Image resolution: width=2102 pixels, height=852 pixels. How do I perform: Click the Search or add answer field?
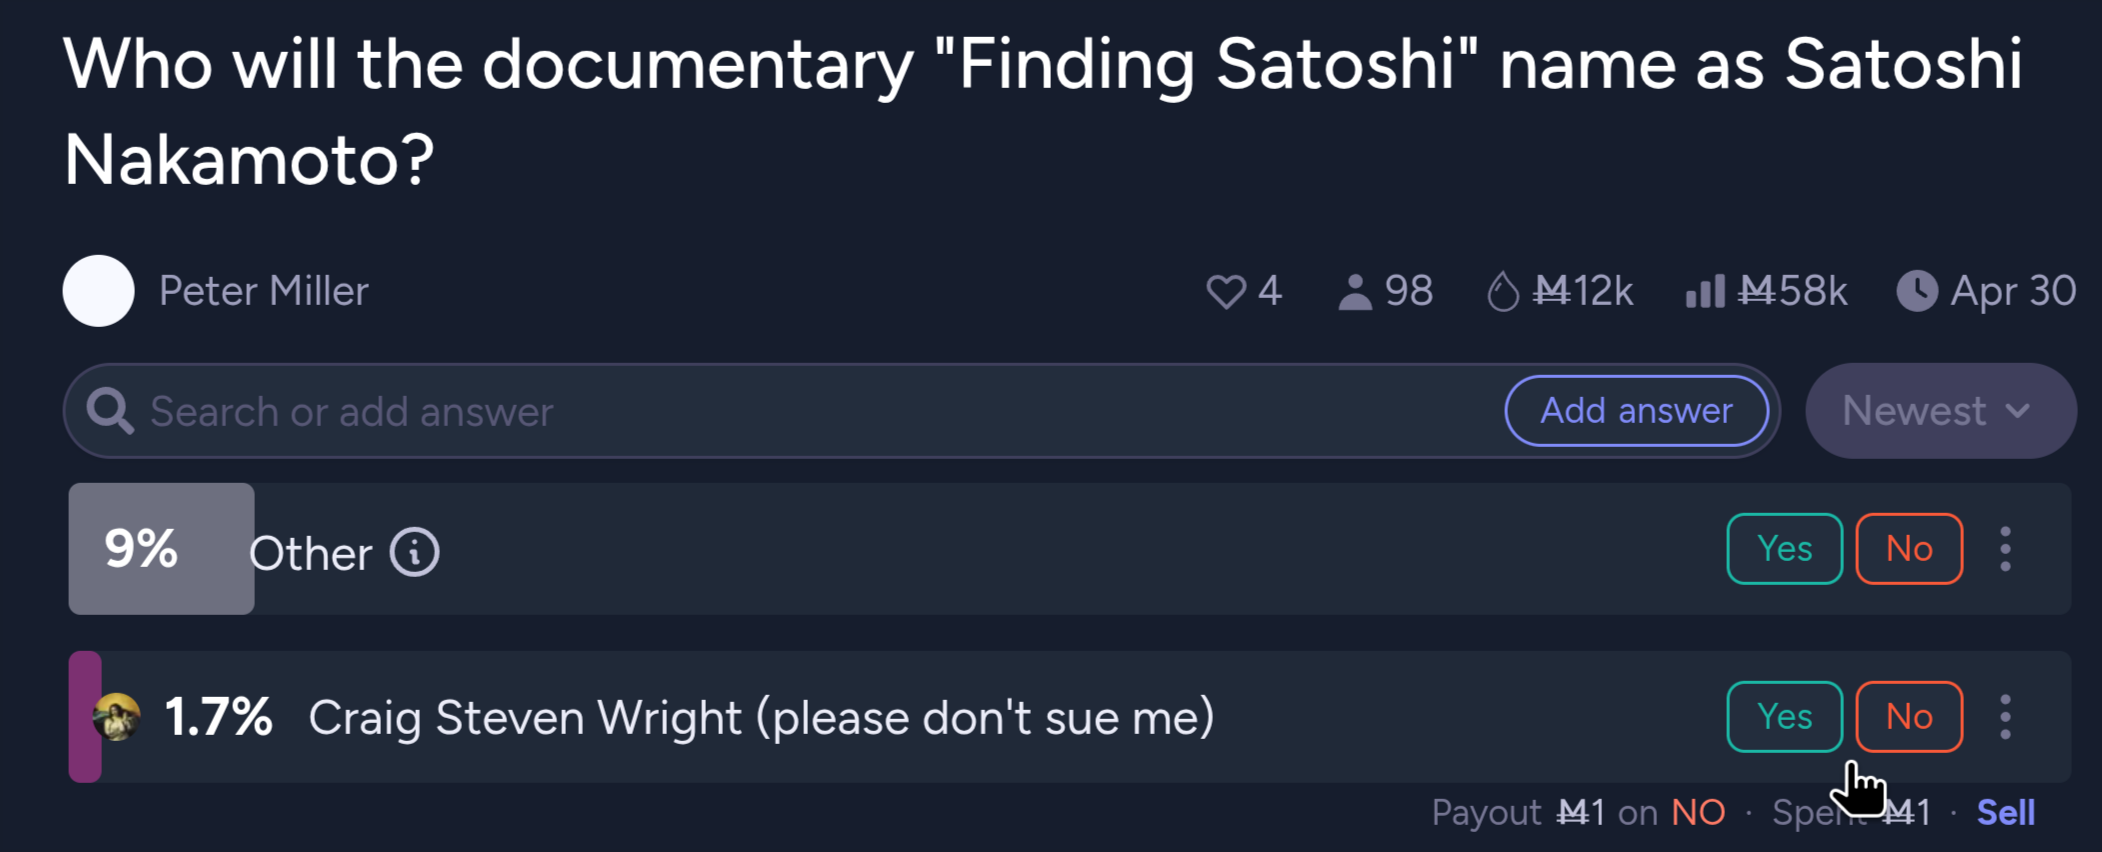click(x=800, y=411)
